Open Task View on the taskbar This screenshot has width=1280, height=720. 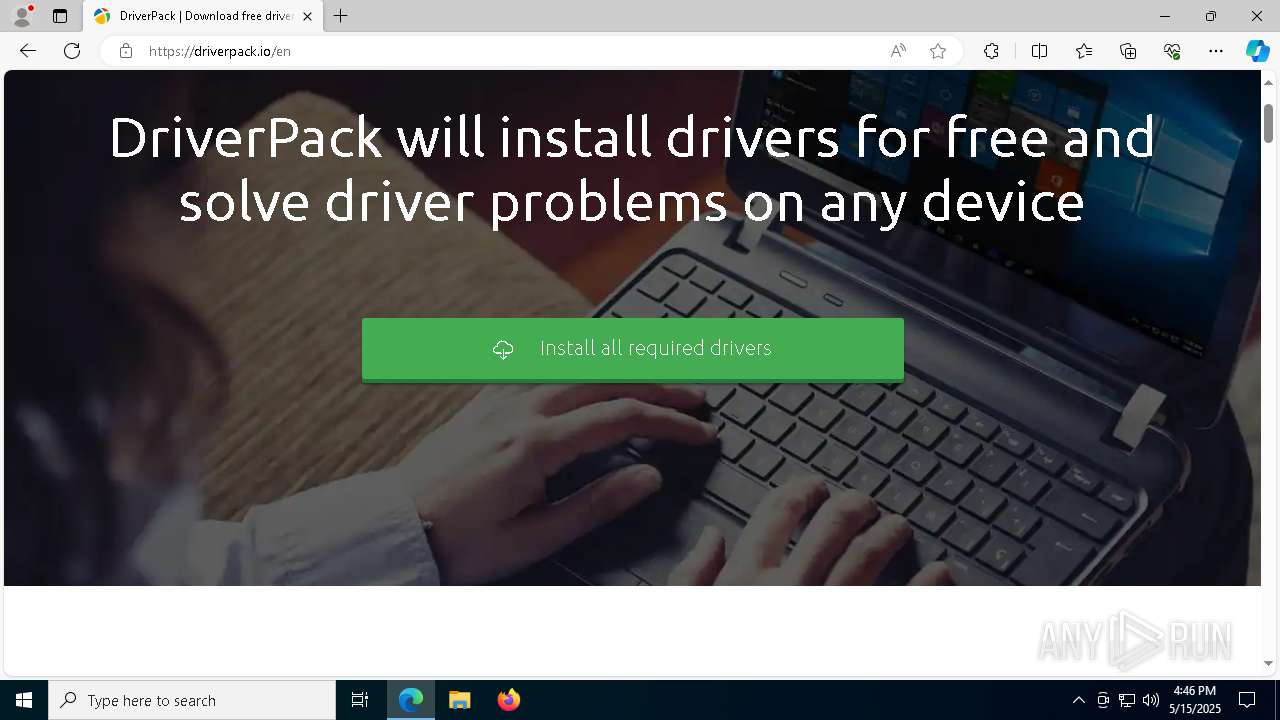[360, 700]
